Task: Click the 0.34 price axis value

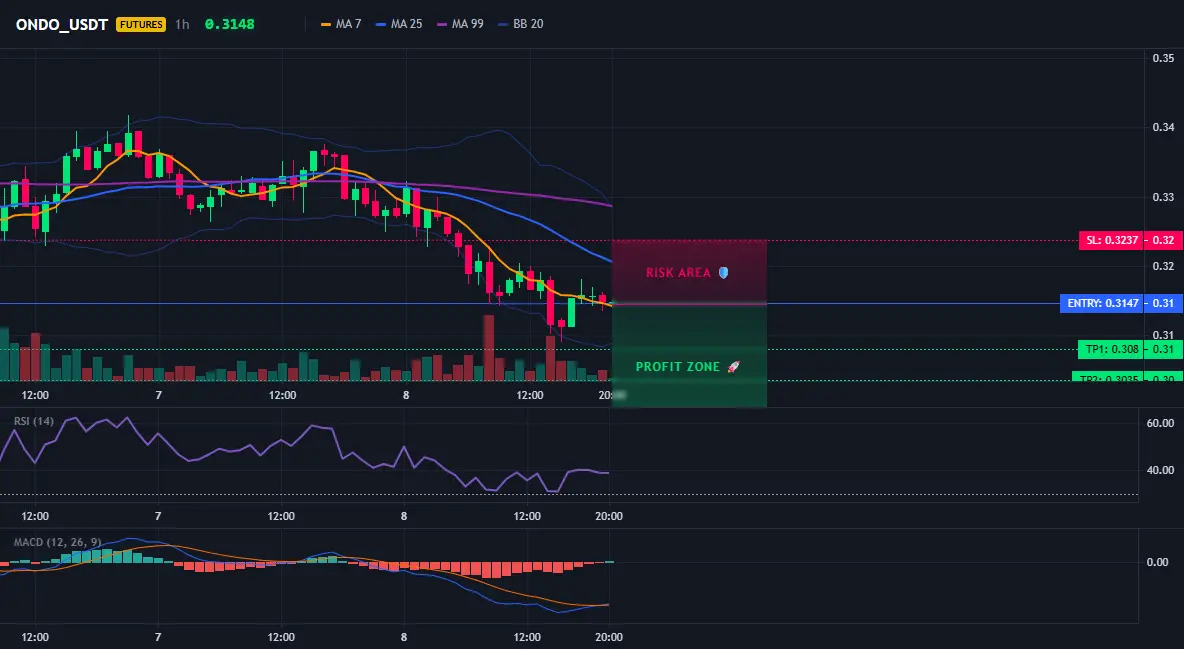Action: [x=1163, y=127]
